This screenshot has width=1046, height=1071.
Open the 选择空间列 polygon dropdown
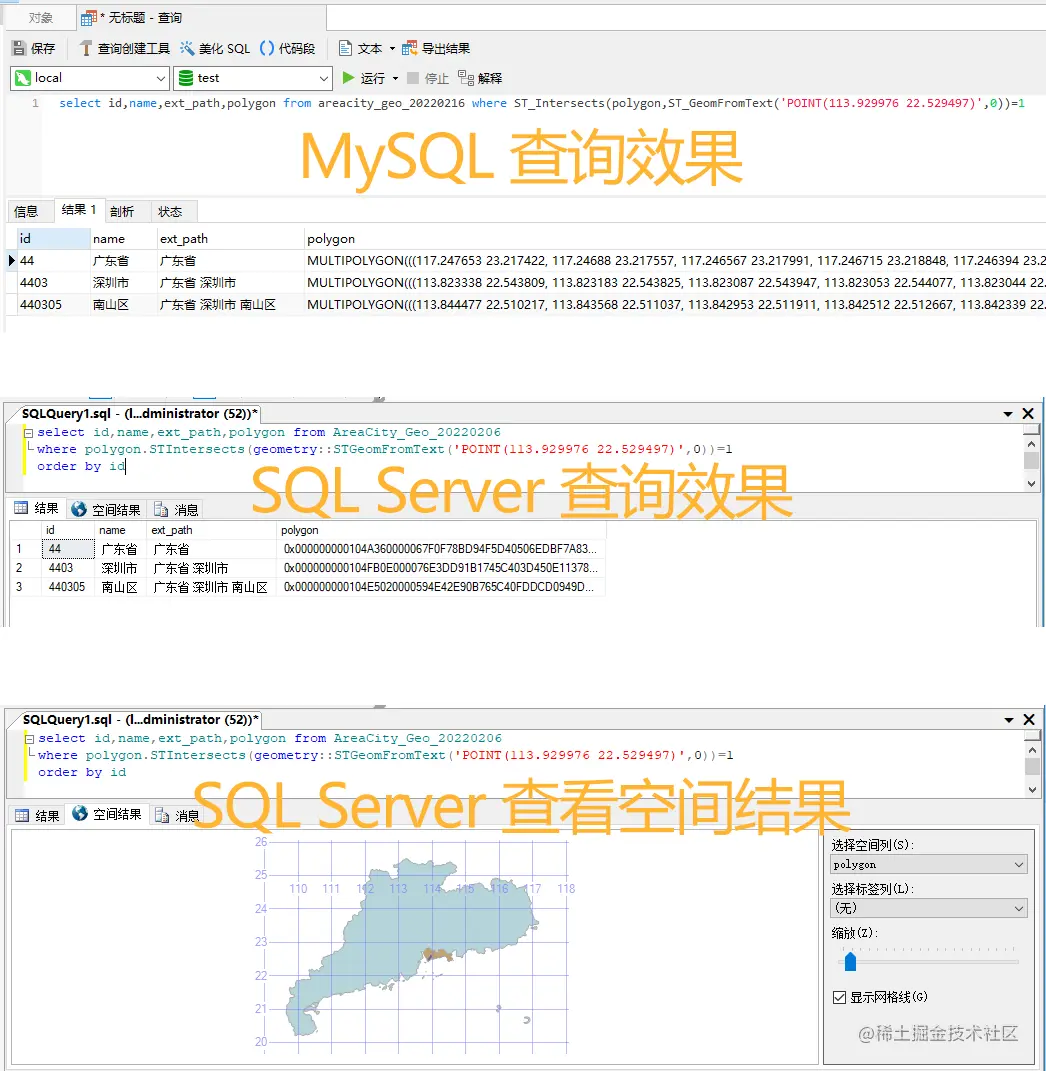point(928,864)
